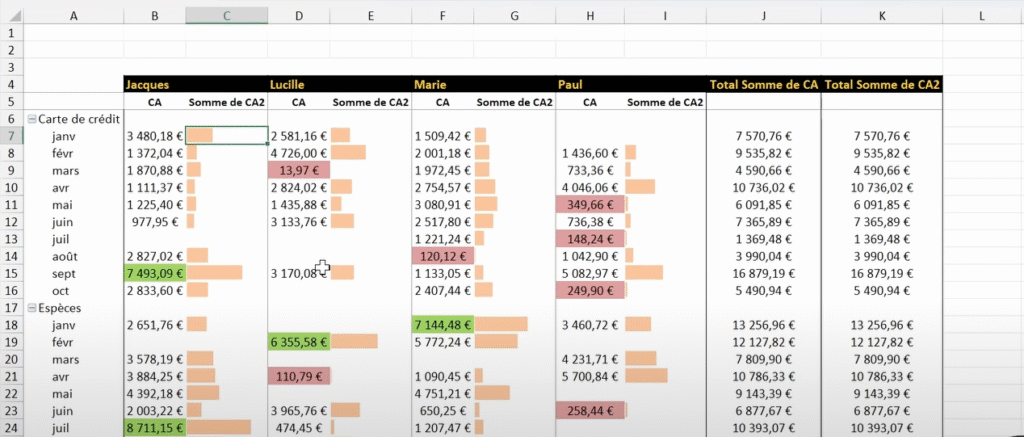Click cell with 5 082,97 €
This screenshot has height=437, width=1024.
tap(590, 273)
